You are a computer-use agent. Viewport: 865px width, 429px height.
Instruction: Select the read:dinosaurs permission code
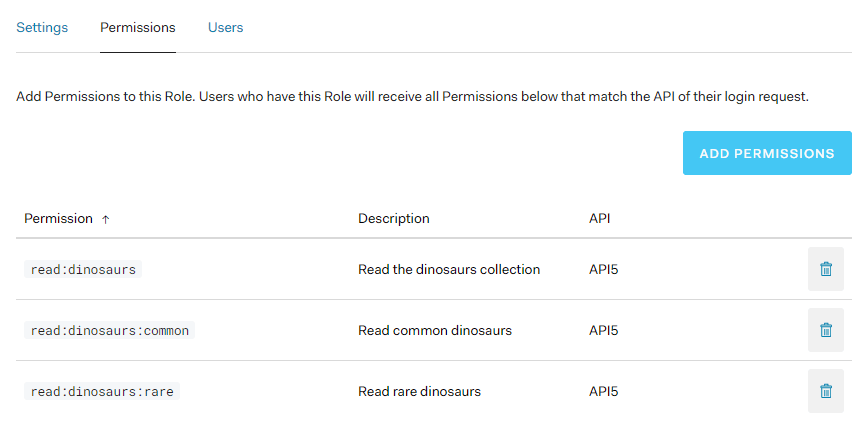83,269
